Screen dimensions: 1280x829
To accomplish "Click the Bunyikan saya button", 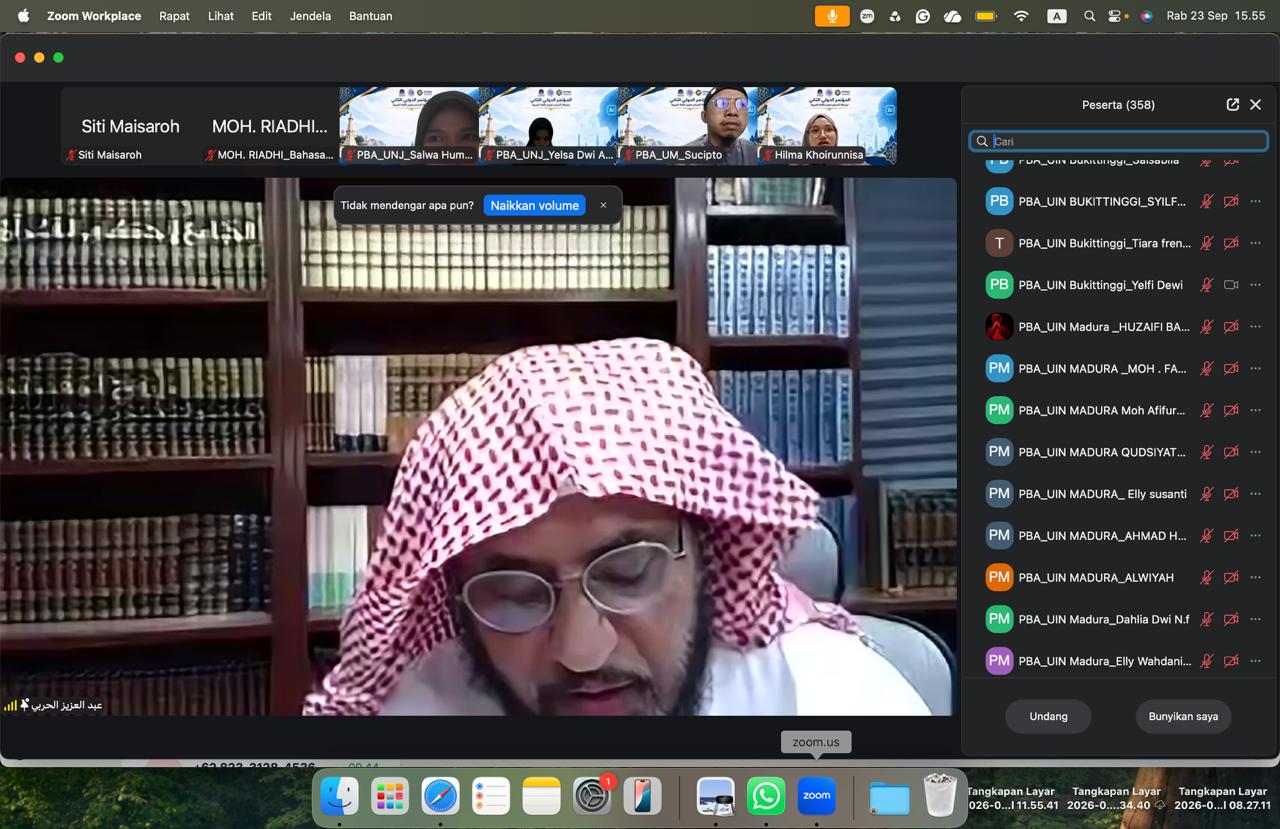I will (1183, 716).
